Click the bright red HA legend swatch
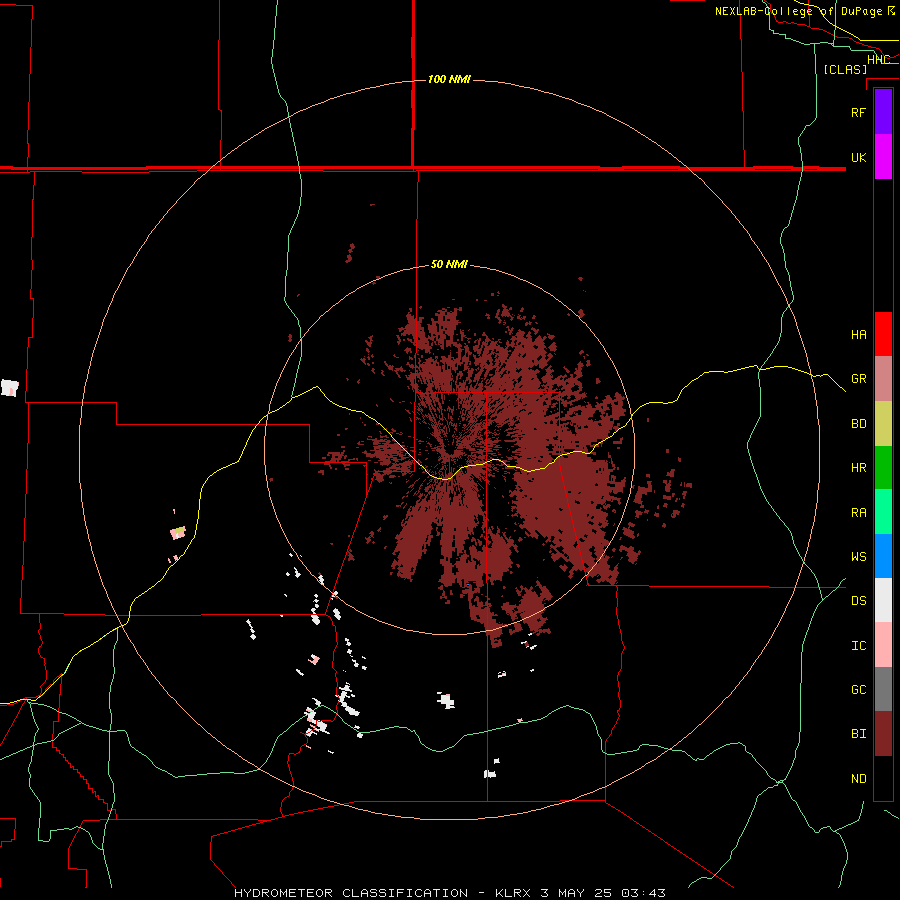The height and width of the screenshot is (900, 900). pyautogui.click(x=883, y=334)
